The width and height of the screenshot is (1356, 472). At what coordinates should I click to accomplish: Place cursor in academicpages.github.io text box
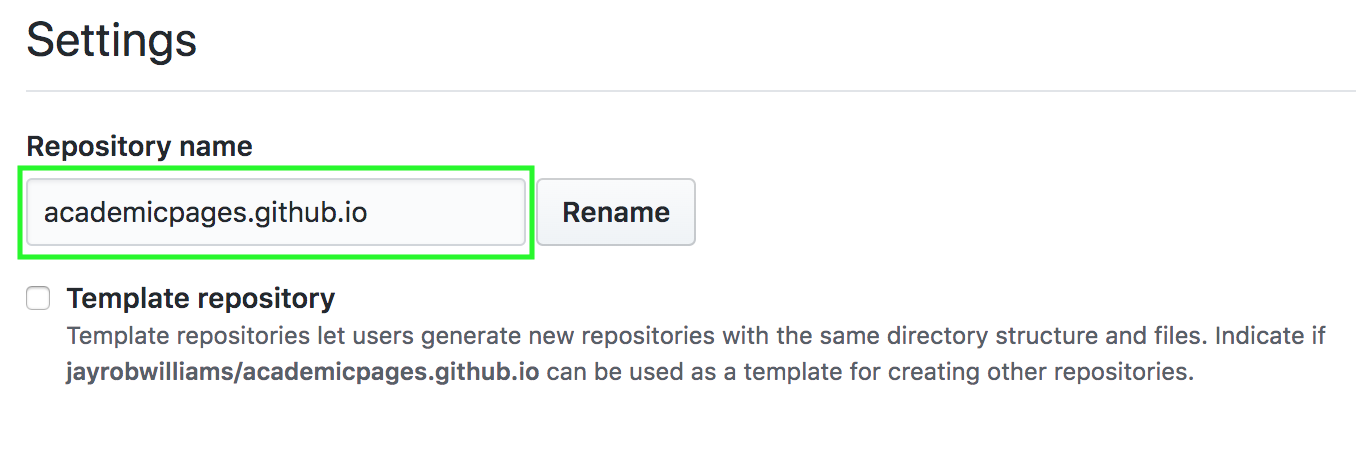(x=275, y=212)
